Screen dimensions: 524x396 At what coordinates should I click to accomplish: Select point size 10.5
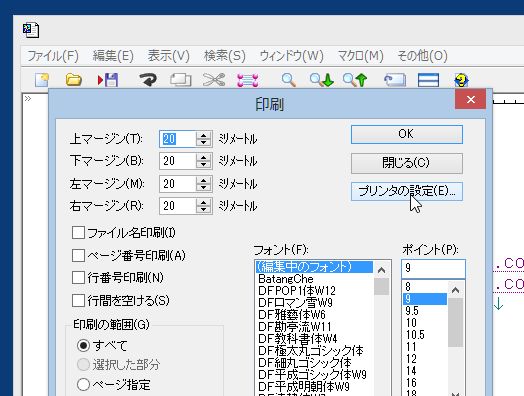coord(425,335)
